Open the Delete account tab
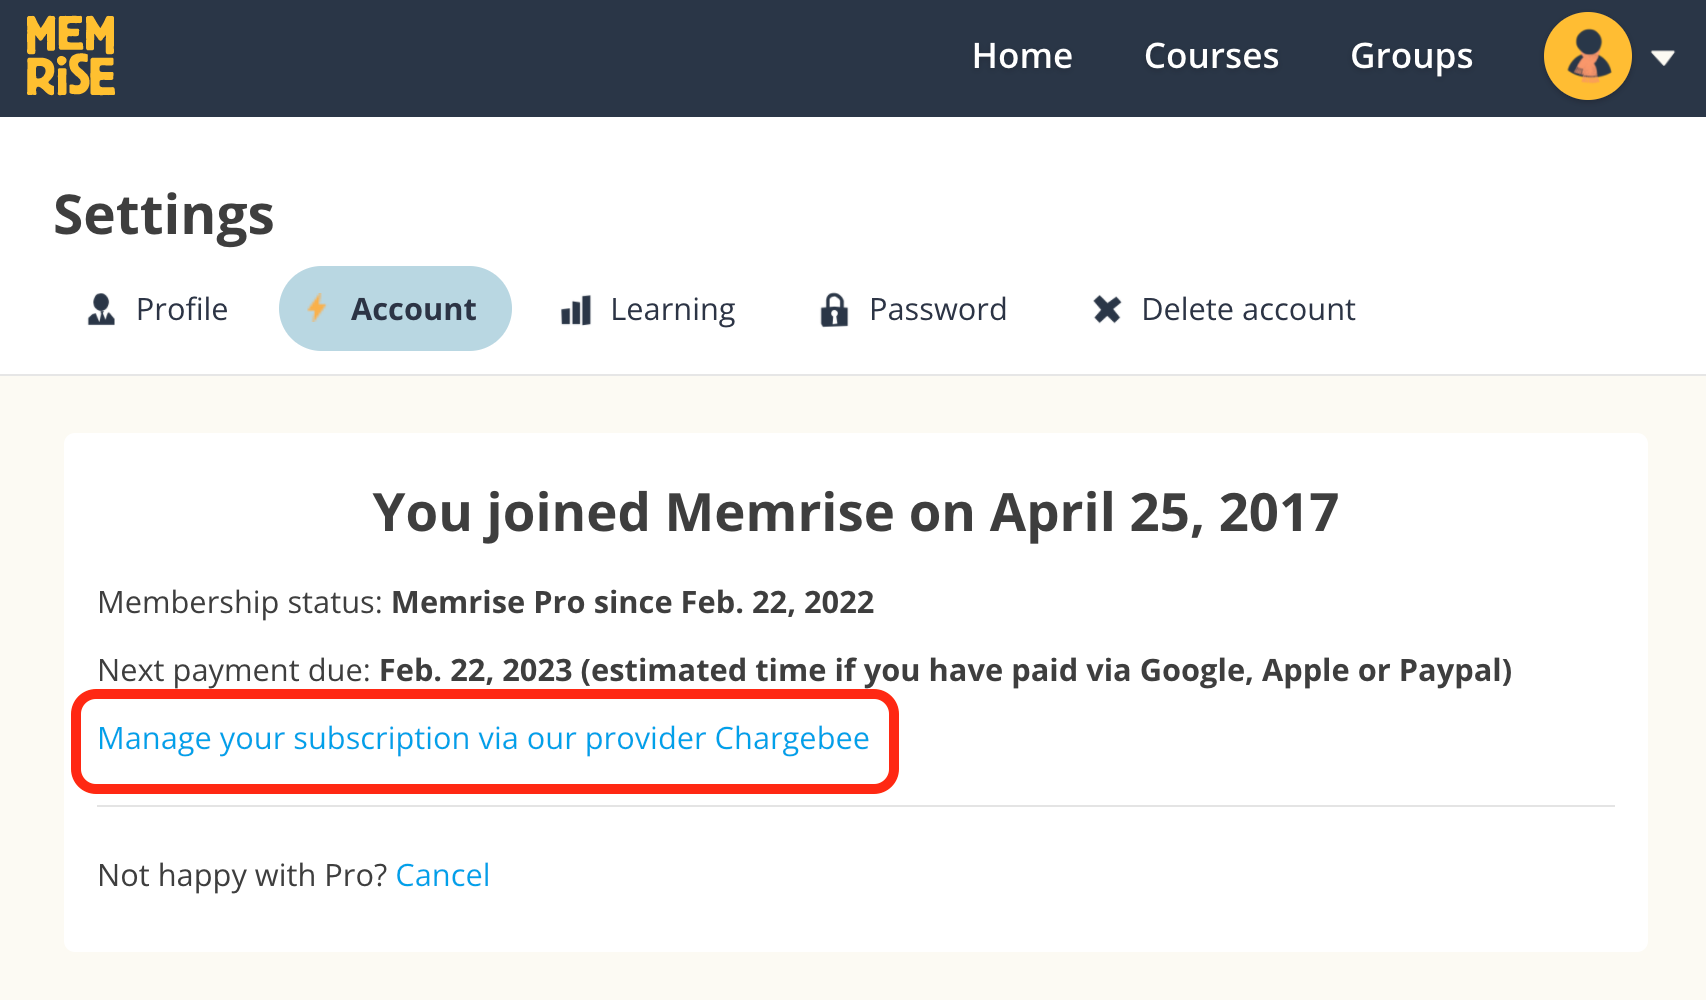The width and height of the screenshot is (1706, 1000). [1248, 309]
